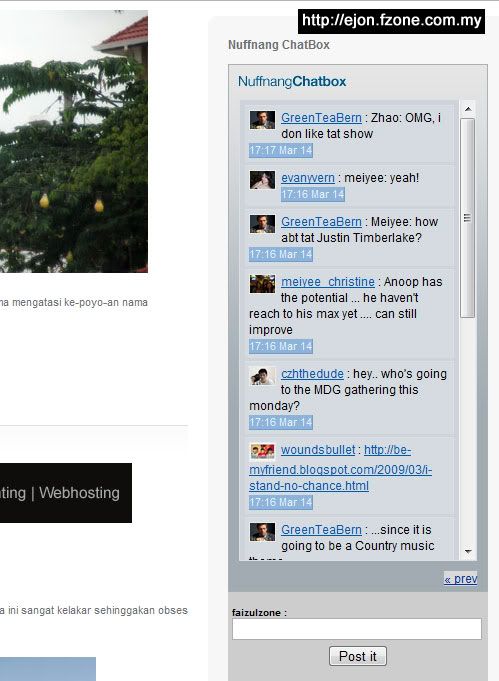Open czhthedude username link
This screenshot has height=681, width=499.
point(312,374)
